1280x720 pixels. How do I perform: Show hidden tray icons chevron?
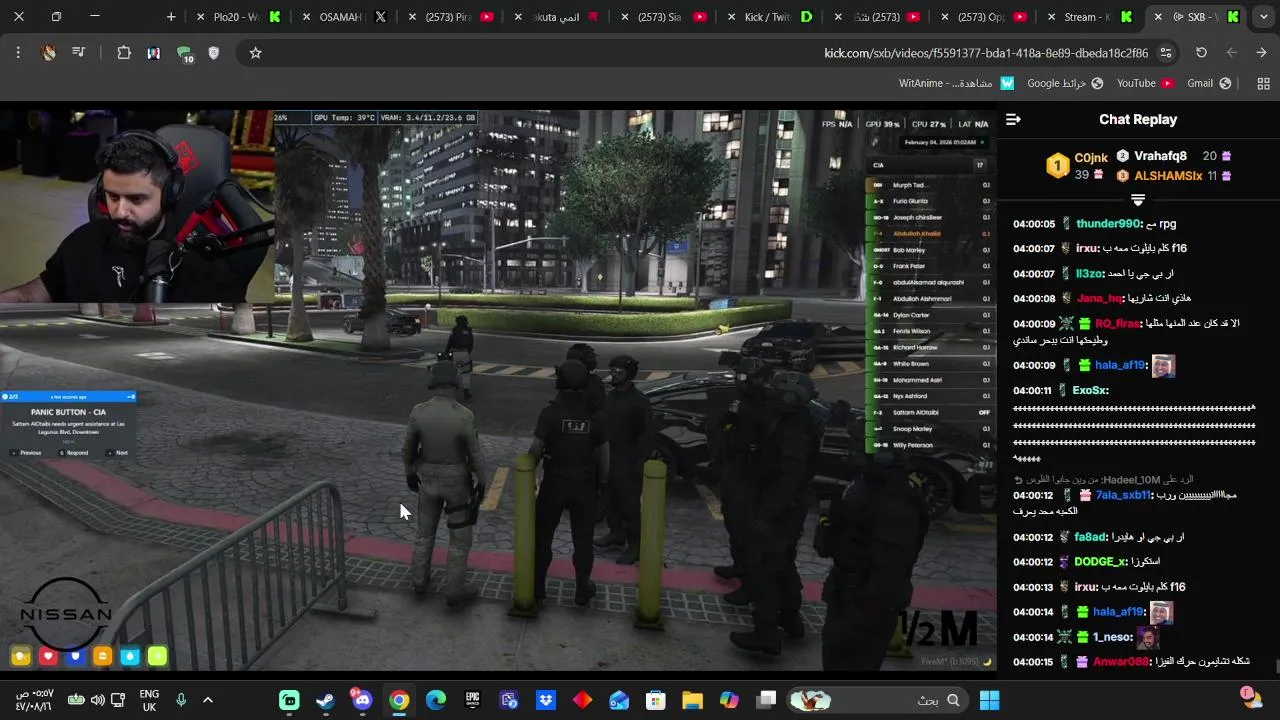click(x=208, y=700)
